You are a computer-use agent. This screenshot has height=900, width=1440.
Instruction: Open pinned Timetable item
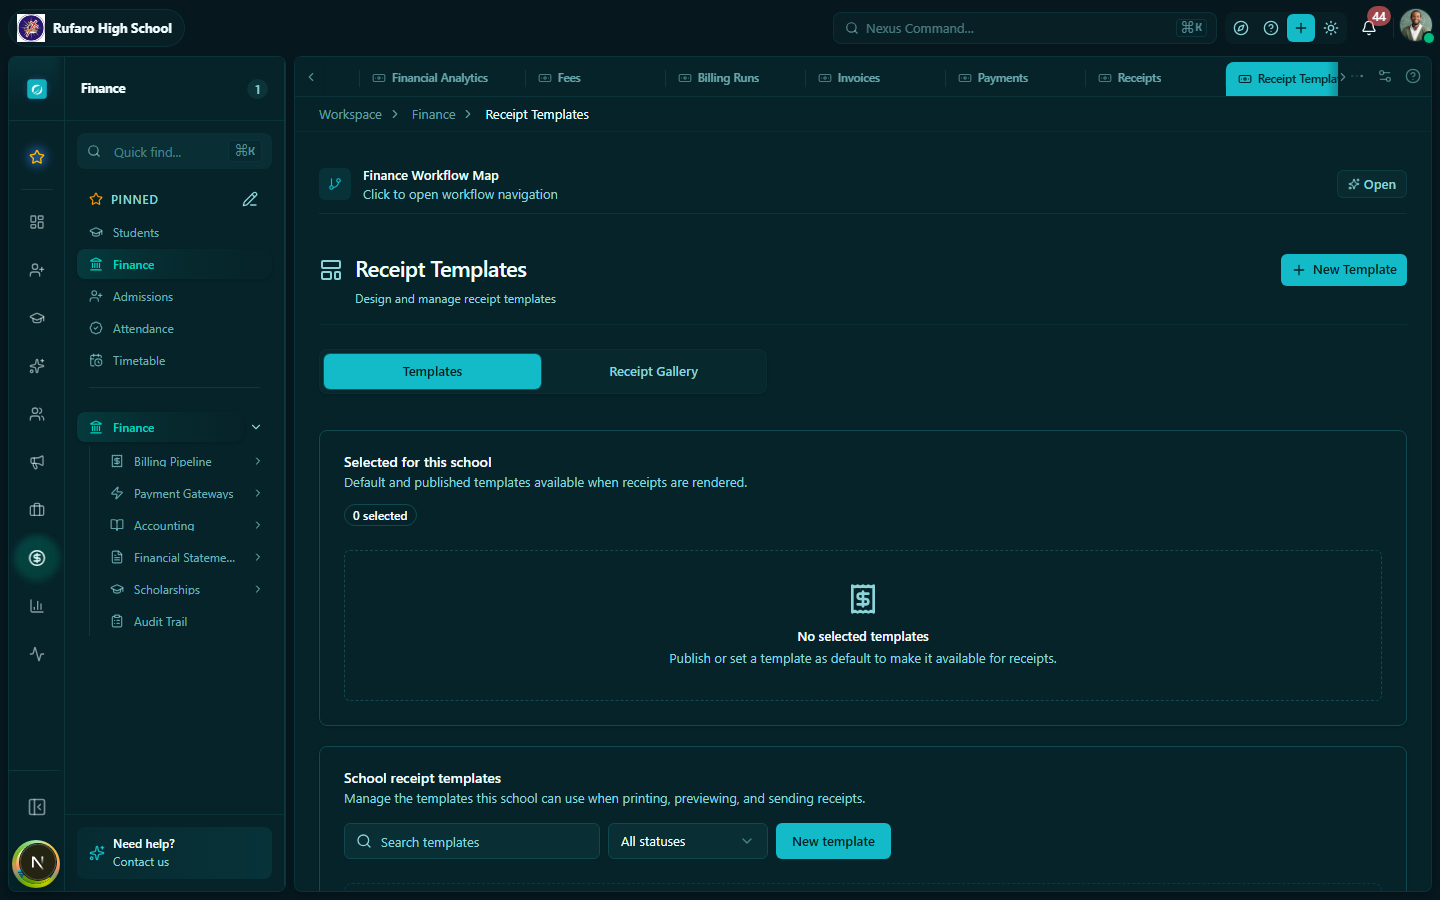coord(174,360)
